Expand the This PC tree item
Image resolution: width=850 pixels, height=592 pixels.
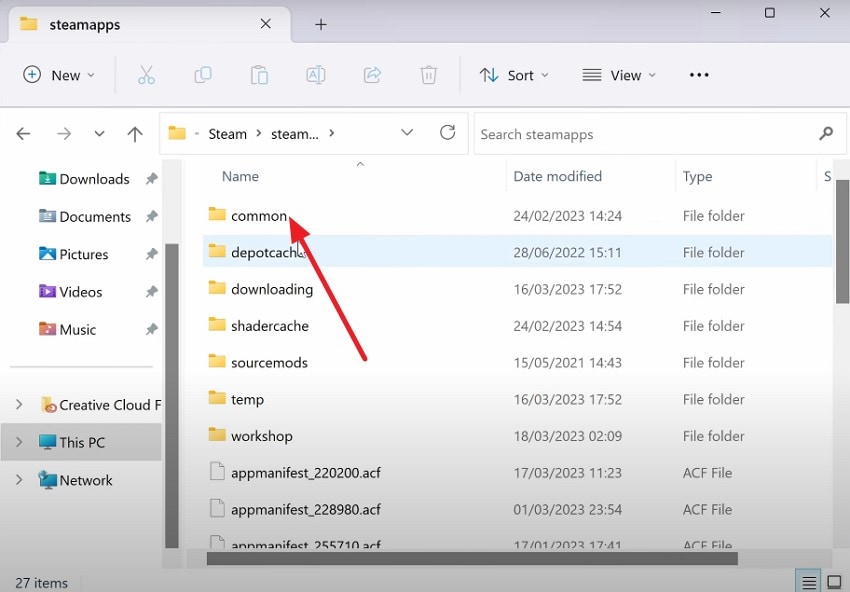pos(18,442)
